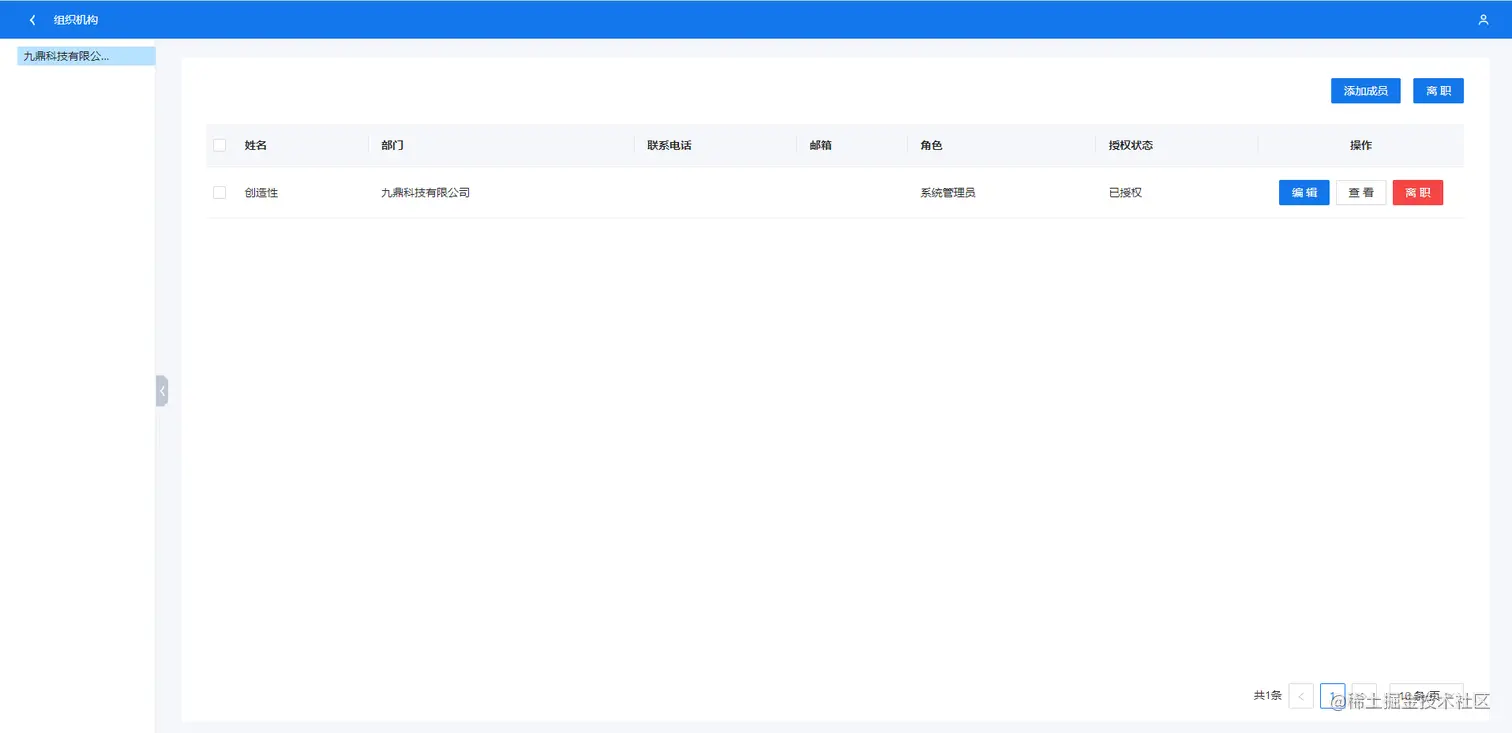The width and height of the screenshot is (1512, 733).
Task: Toggle the select-all checkbox in table header
Action: (220, 145)
